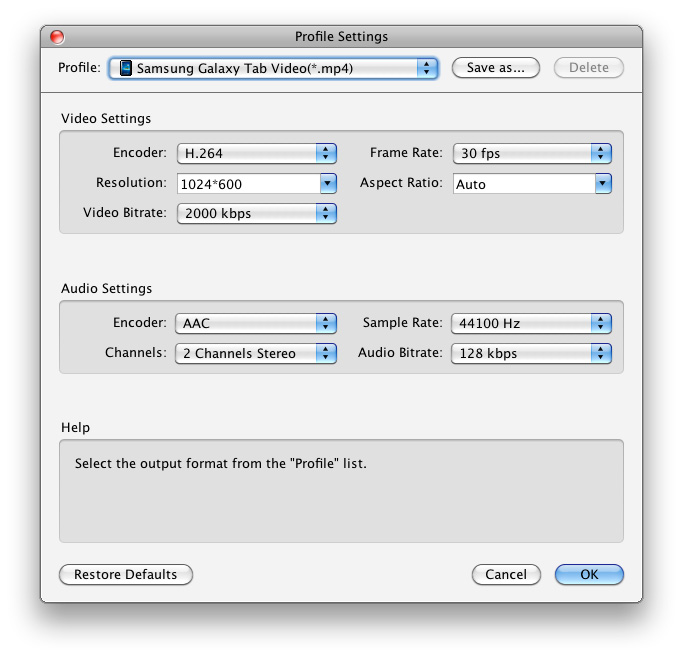The height and width of the screenshot is (658, 683).
Task: Click the Video Settings section heading
Action: pos(106,118)
